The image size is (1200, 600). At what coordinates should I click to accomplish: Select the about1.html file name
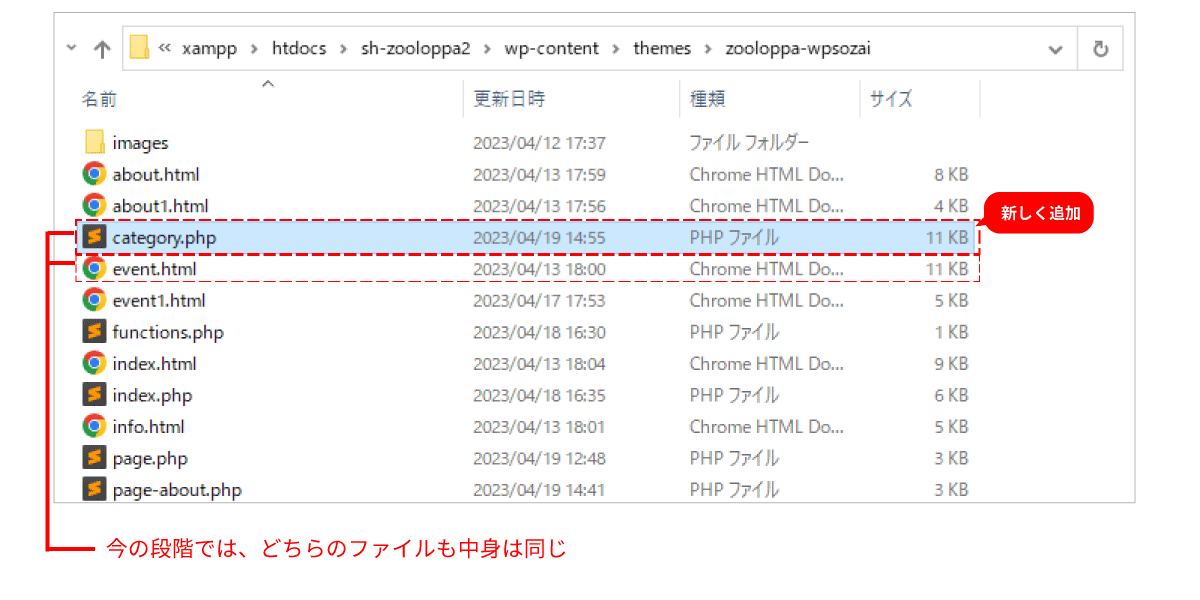(x=160, y=206)
